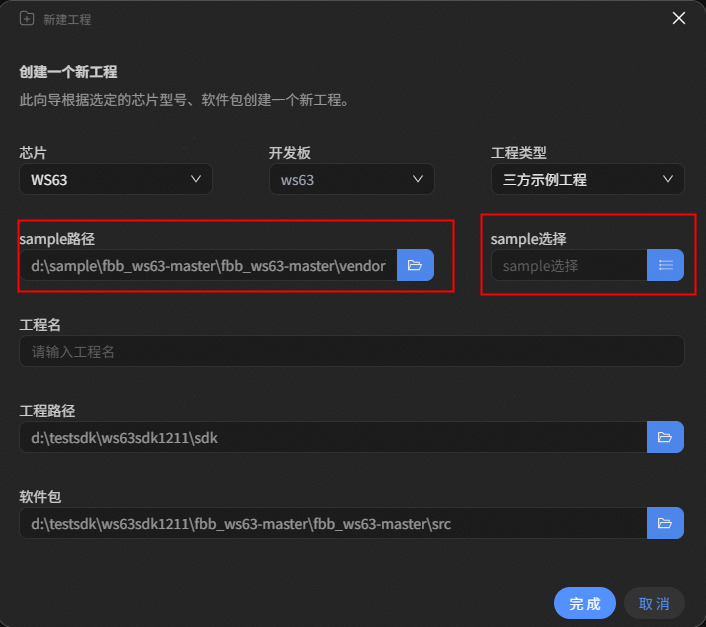The height and width of the screenshot is (627, 706).
Task: Open the sample选择 list icon button
Action: [665, 265]
